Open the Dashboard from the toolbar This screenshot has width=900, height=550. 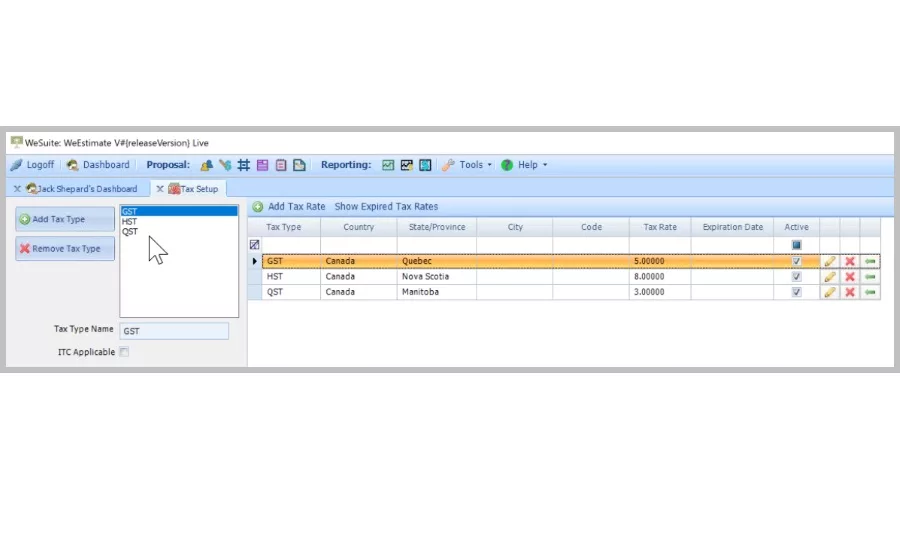coord(98,165)
